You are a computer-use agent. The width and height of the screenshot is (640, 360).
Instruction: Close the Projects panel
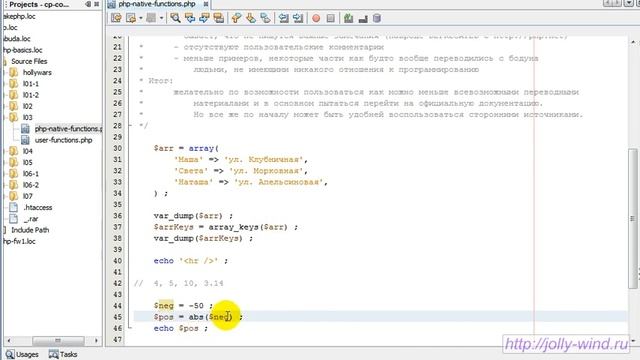pyautogui.click(x=97, y=4)
